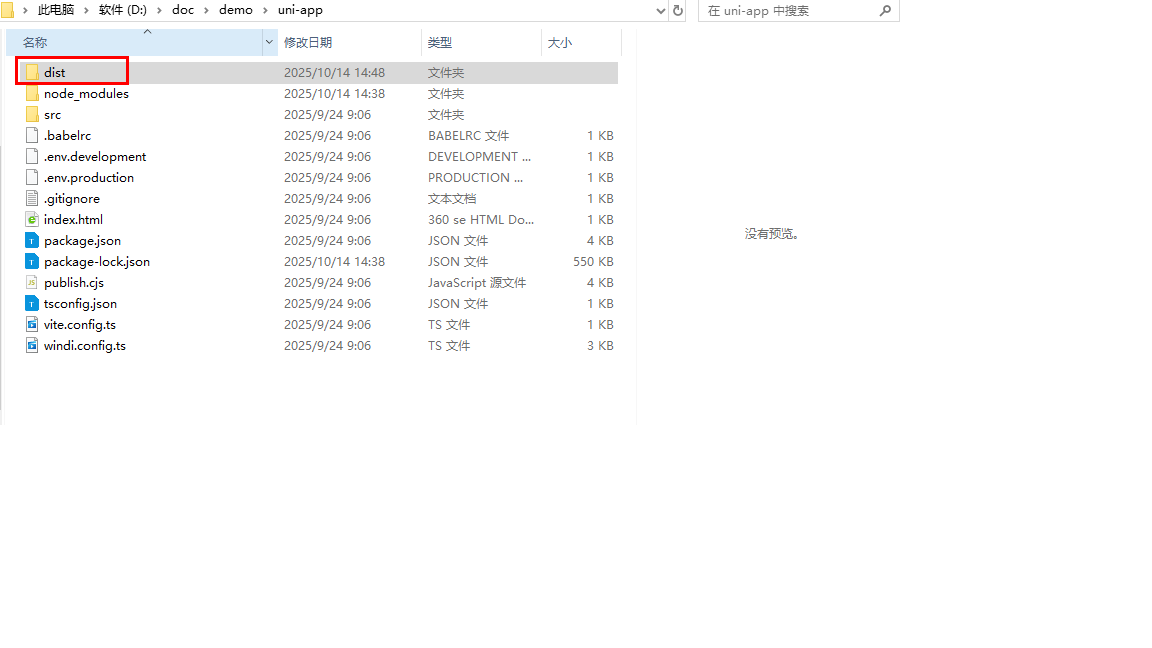The height and width of the screenshot is (648, 1152).
Task: Go to 此电脑 in the breadcrumb
Action: point(56,10)
